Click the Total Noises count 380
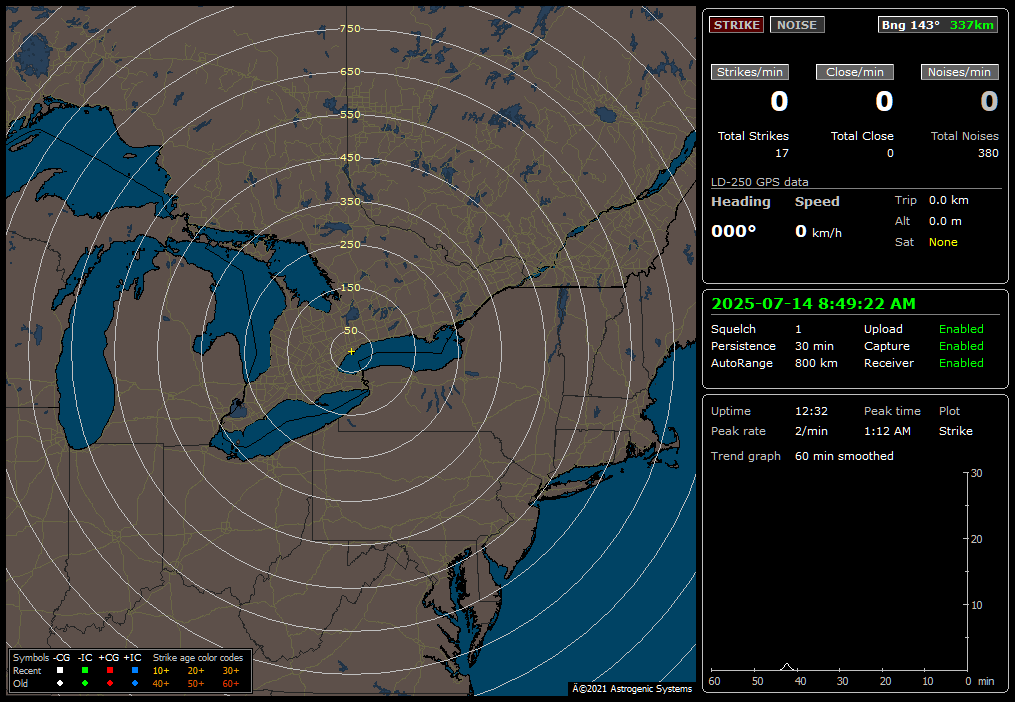1015x702 pixels. 988,153
